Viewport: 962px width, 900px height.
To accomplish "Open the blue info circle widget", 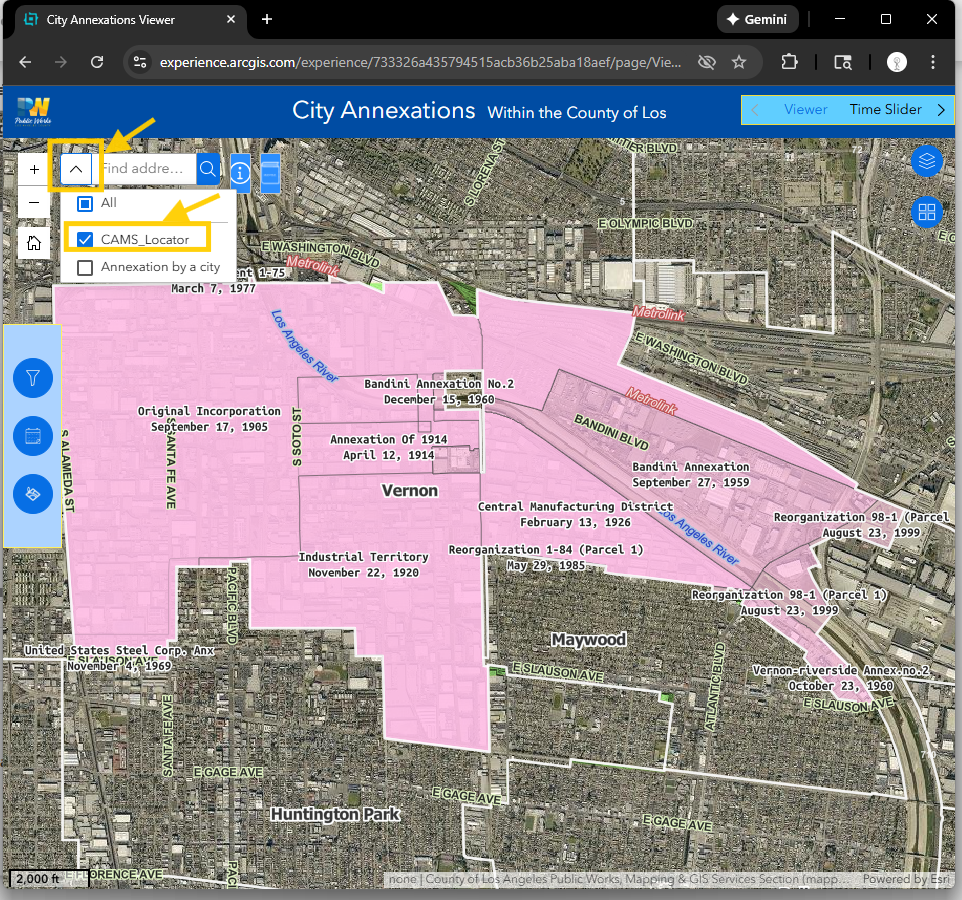I will [x=240, y=173].
